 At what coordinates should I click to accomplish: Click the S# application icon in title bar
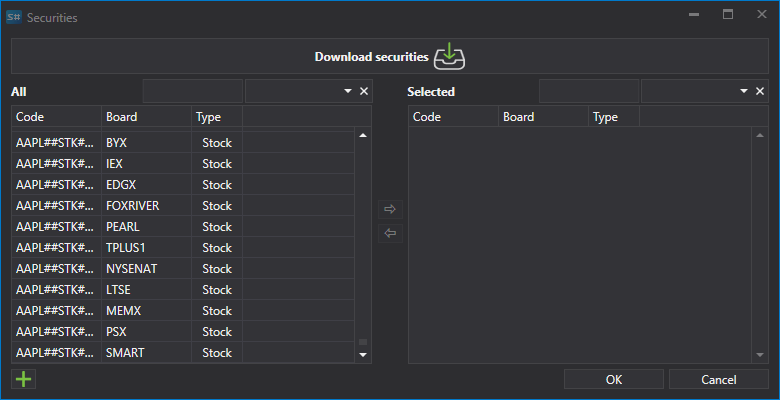click(x=14, y=17)
